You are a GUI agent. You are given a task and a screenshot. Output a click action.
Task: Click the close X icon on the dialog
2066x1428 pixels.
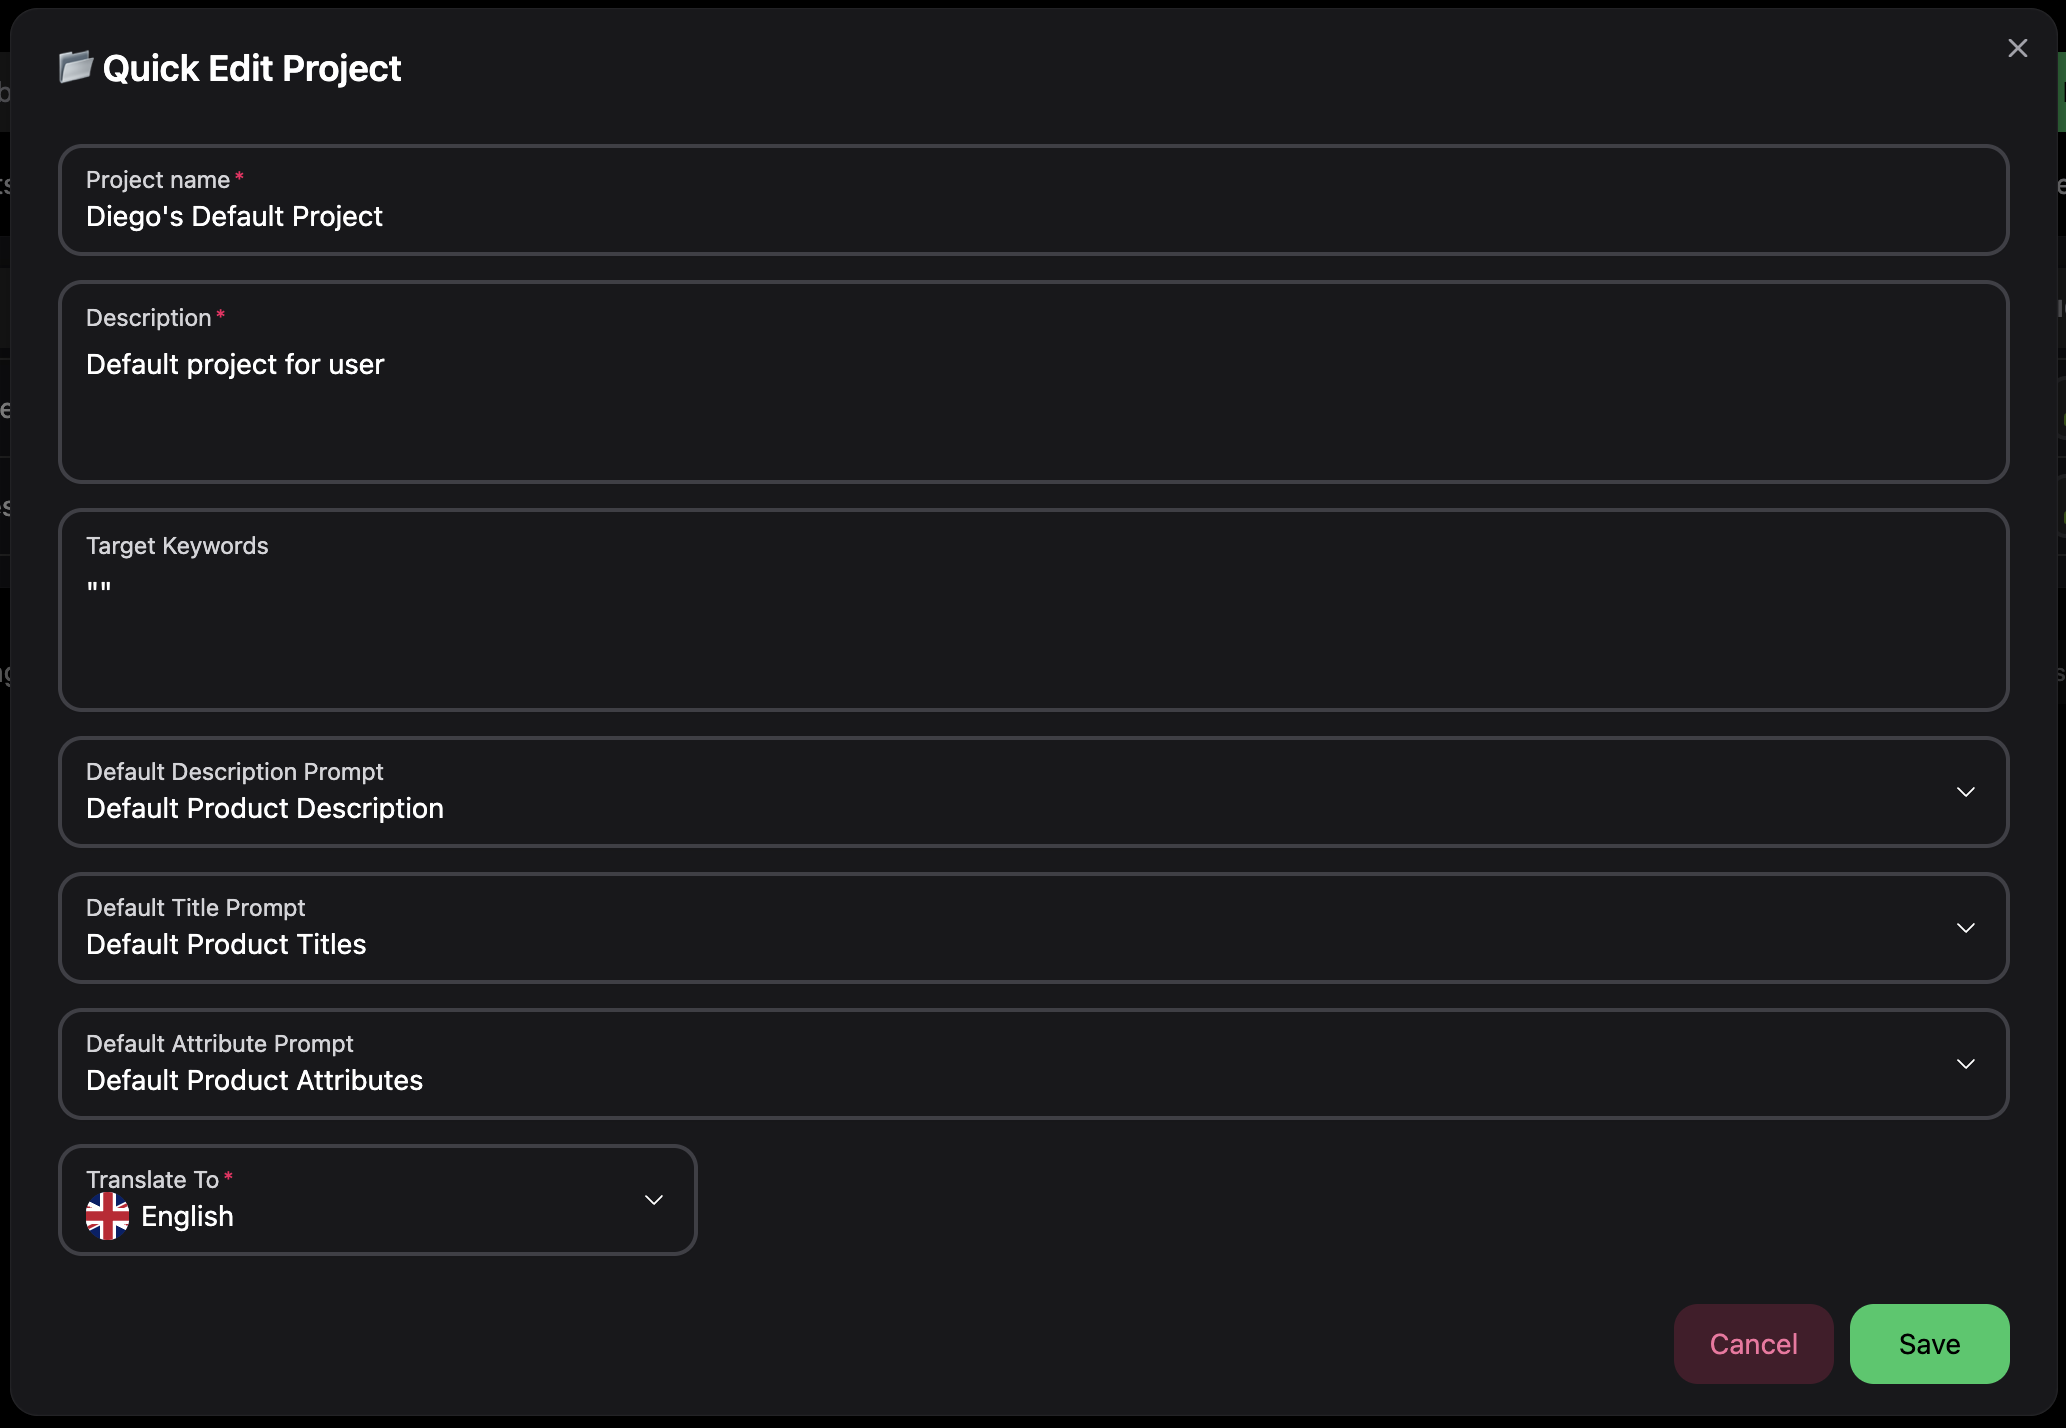[x=2017, y=47]
